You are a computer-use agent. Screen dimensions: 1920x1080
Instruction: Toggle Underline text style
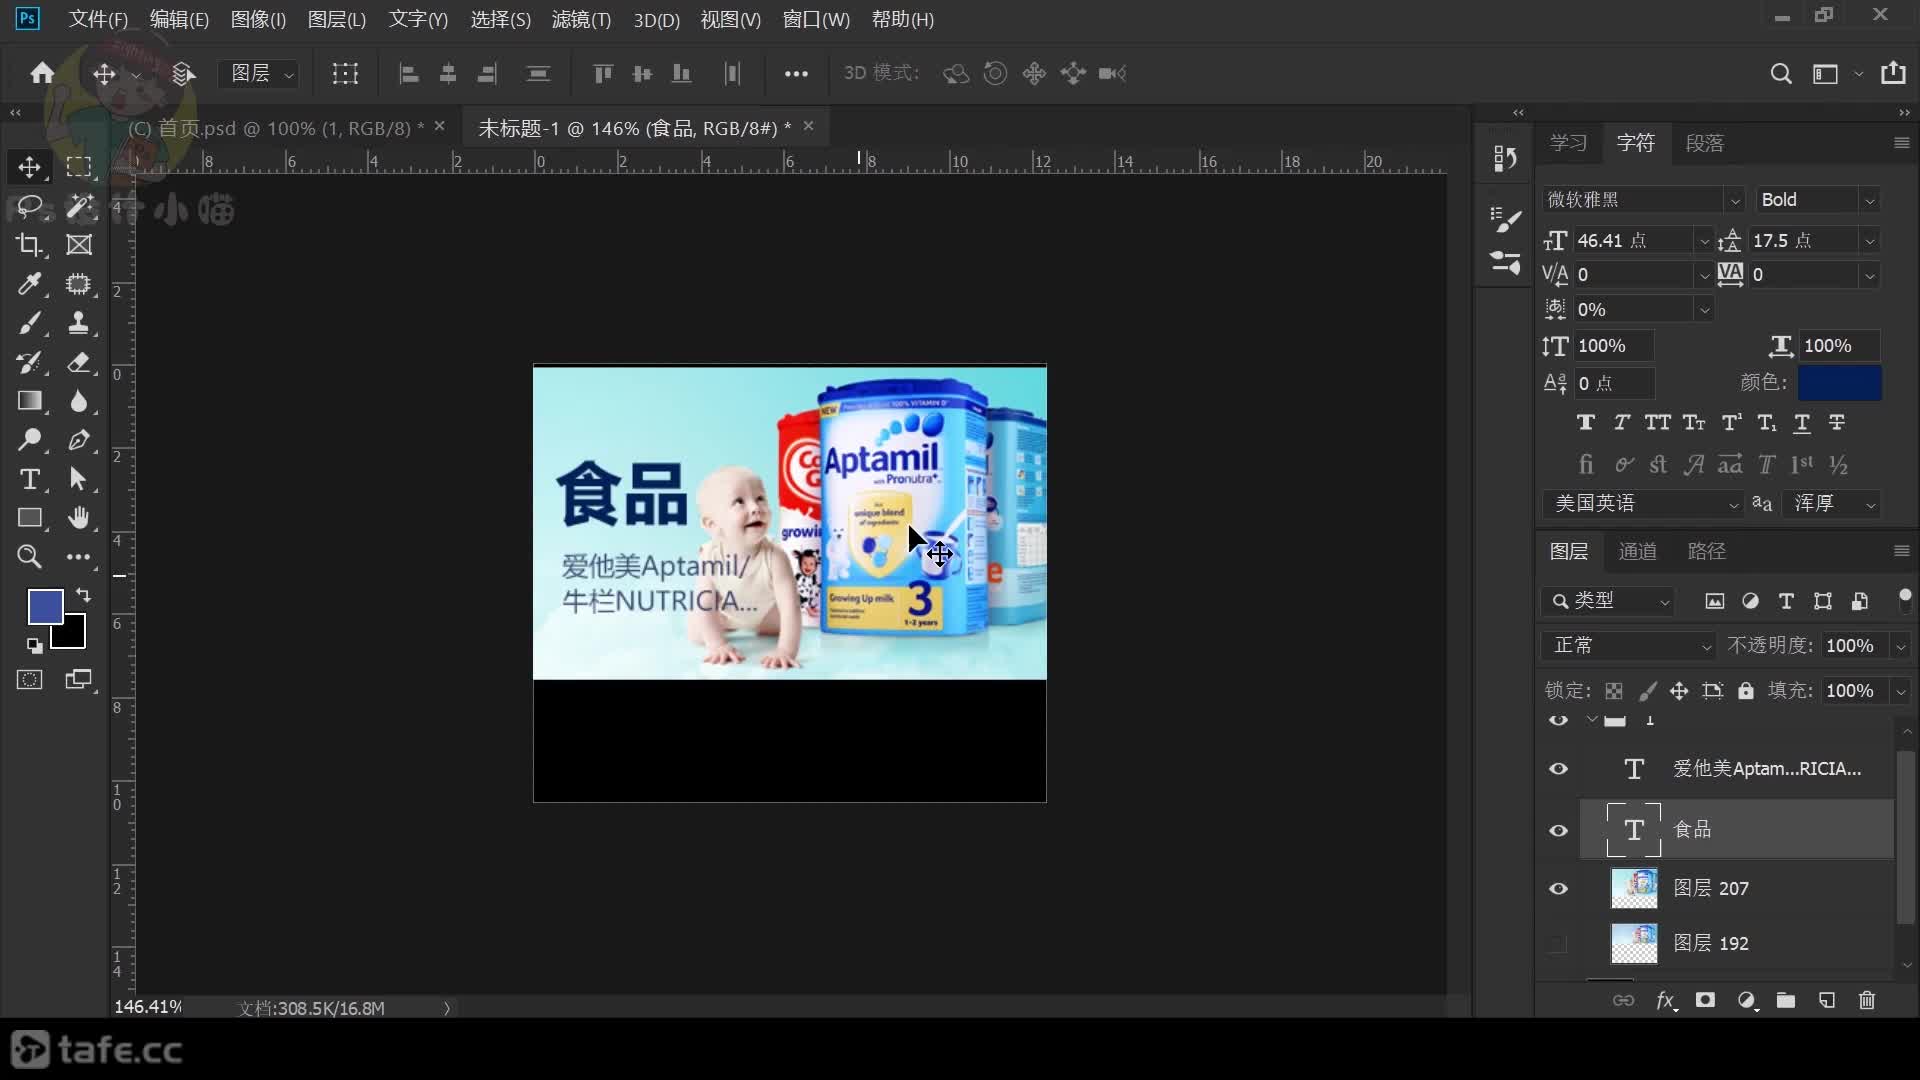tap(1802, 423)
